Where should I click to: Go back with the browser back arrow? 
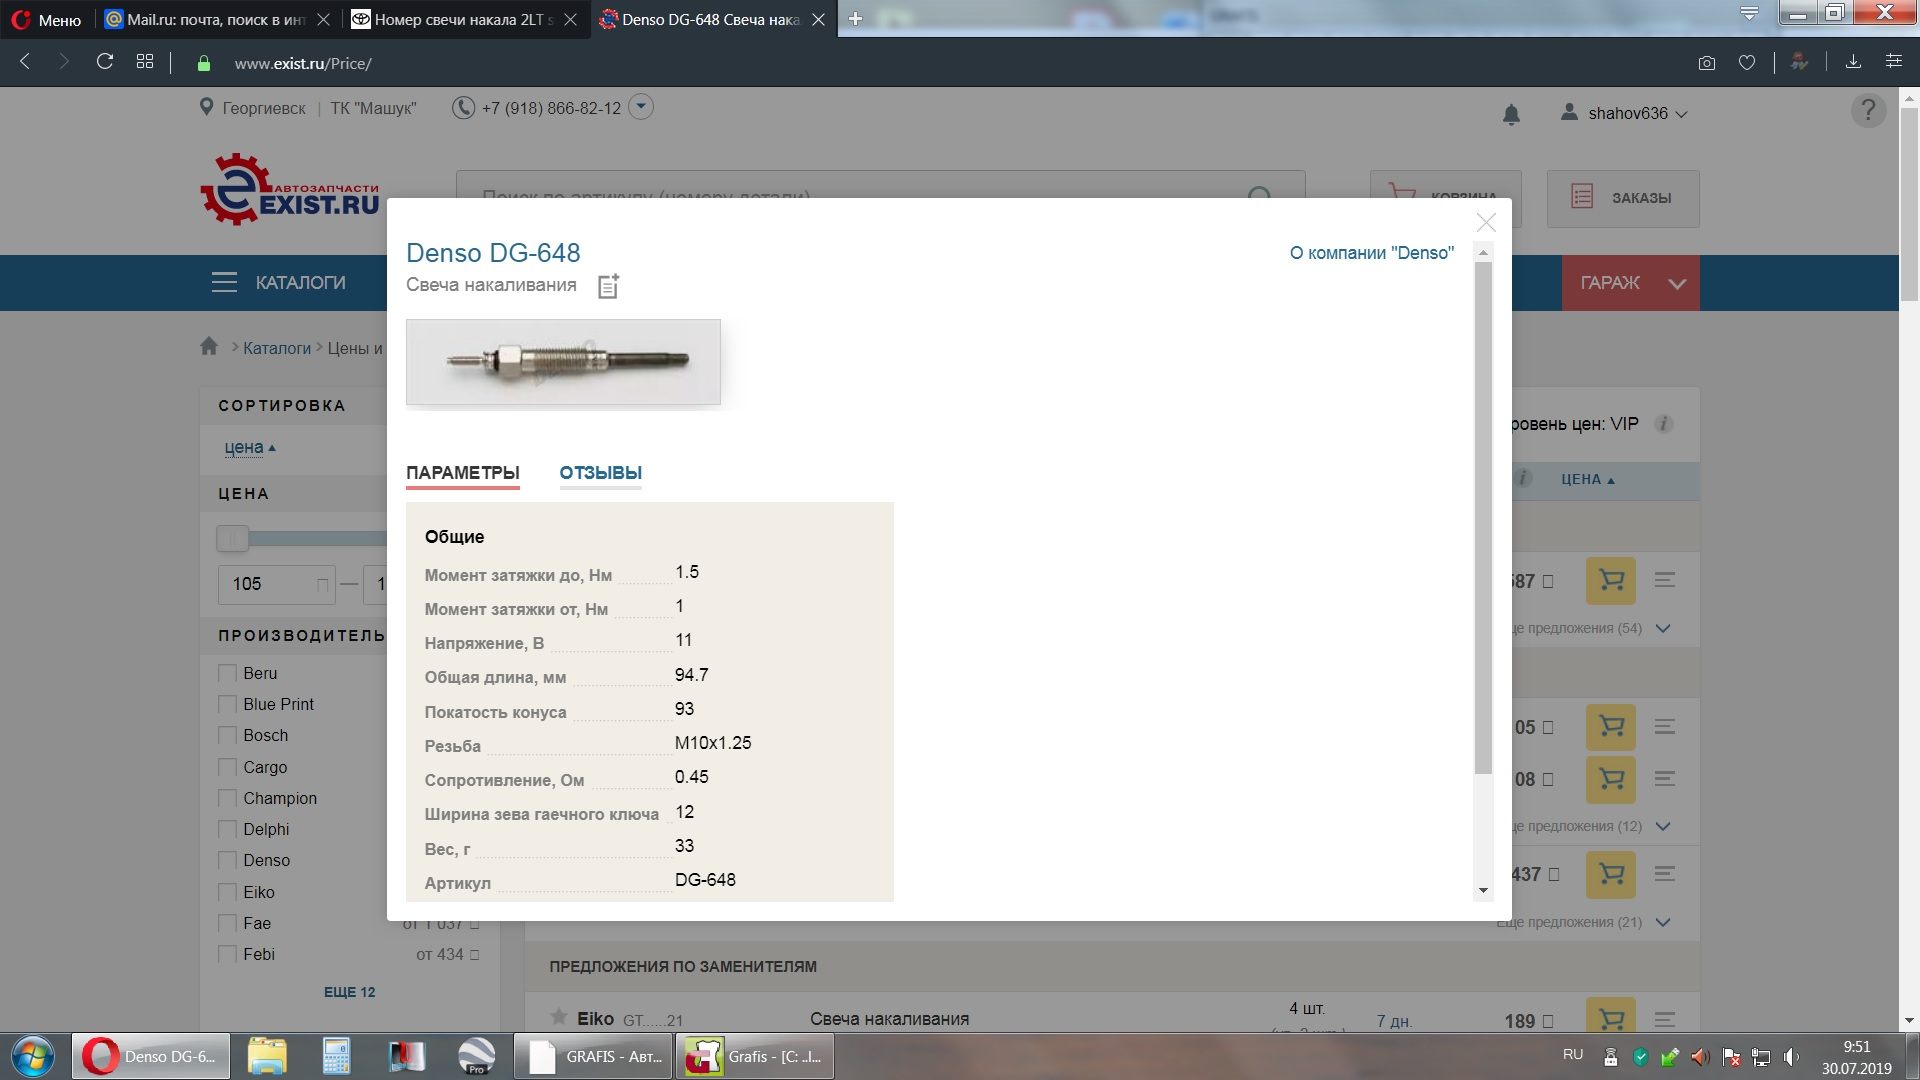pyautogui.click(x=25, y=62)
